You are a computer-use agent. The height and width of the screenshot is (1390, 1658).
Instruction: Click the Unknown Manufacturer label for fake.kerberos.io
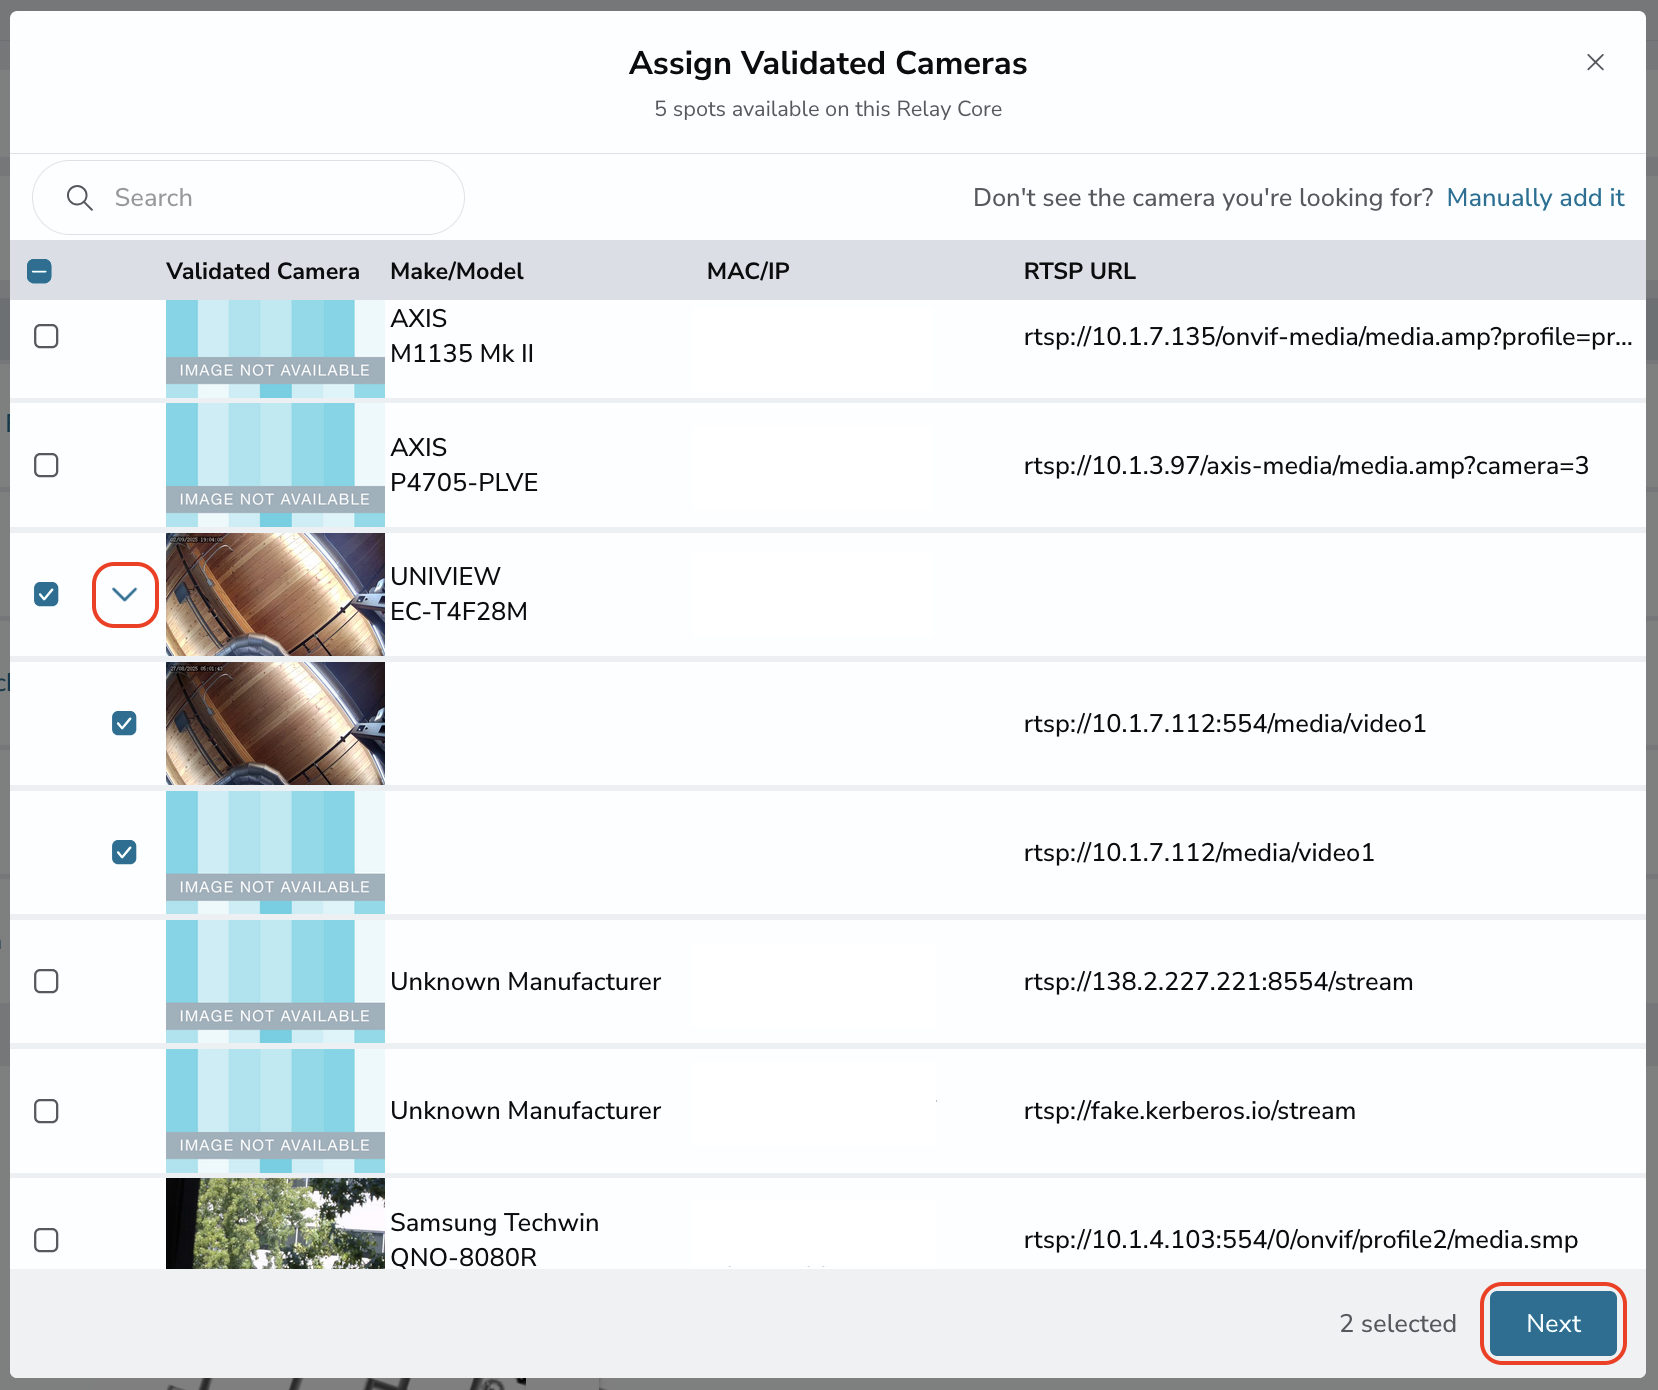coord(525,1111)
